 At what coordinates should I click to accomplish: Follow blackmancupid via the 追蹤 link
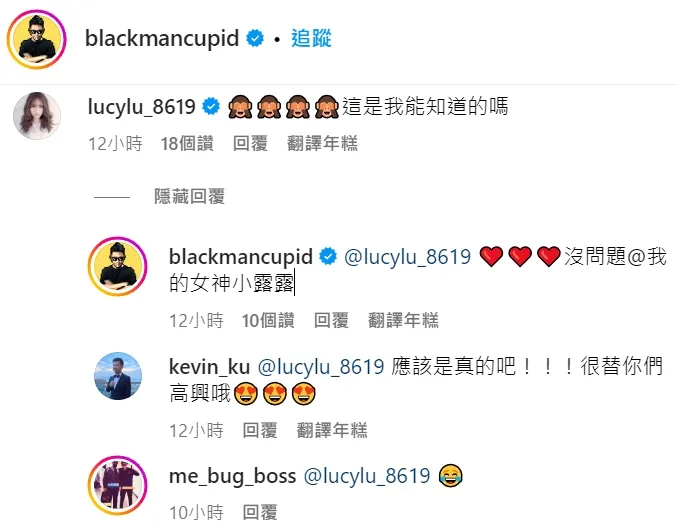coord(311,38)
